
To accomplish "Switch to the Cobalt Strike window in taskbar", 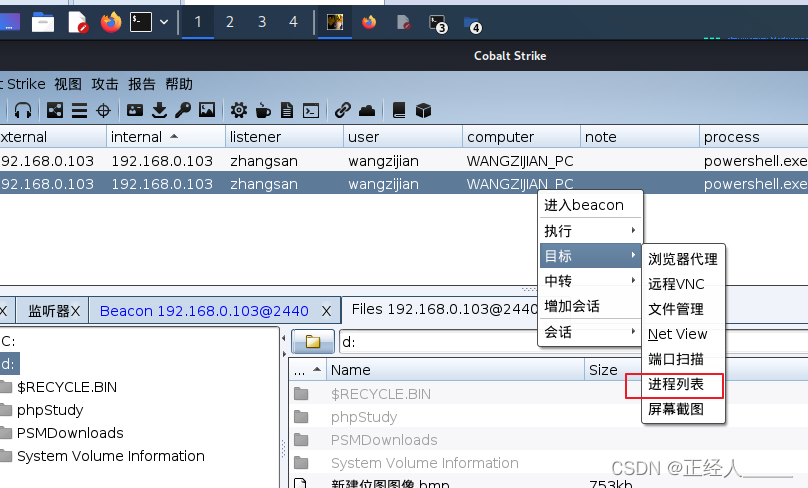I will [335, 22].
